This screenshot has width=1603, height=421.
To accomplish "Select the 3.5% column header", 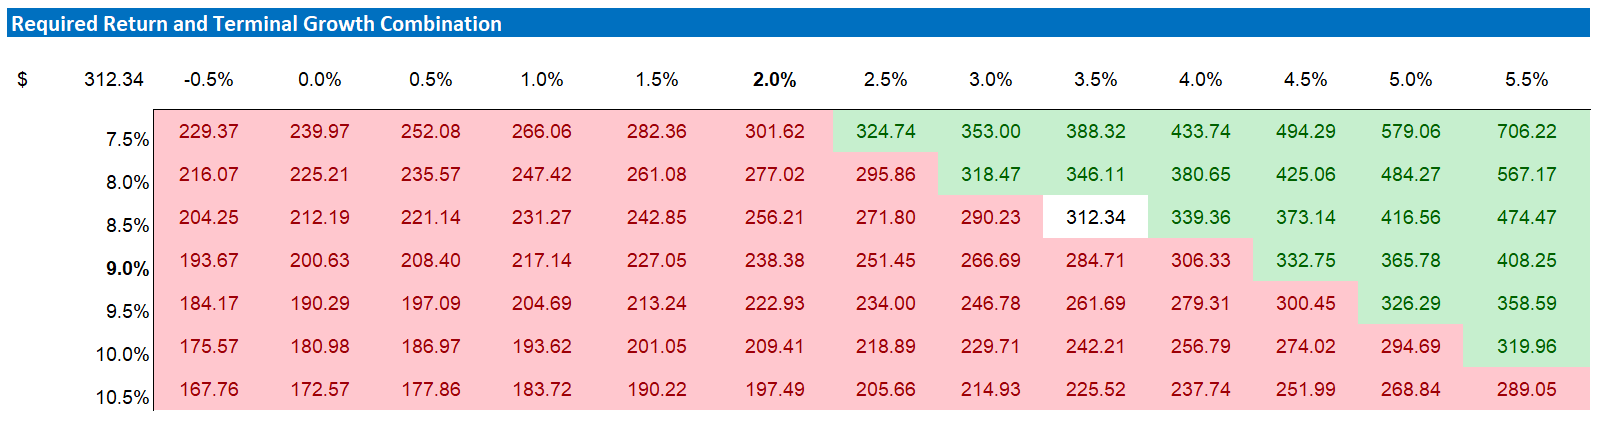I will point(1095,80).
